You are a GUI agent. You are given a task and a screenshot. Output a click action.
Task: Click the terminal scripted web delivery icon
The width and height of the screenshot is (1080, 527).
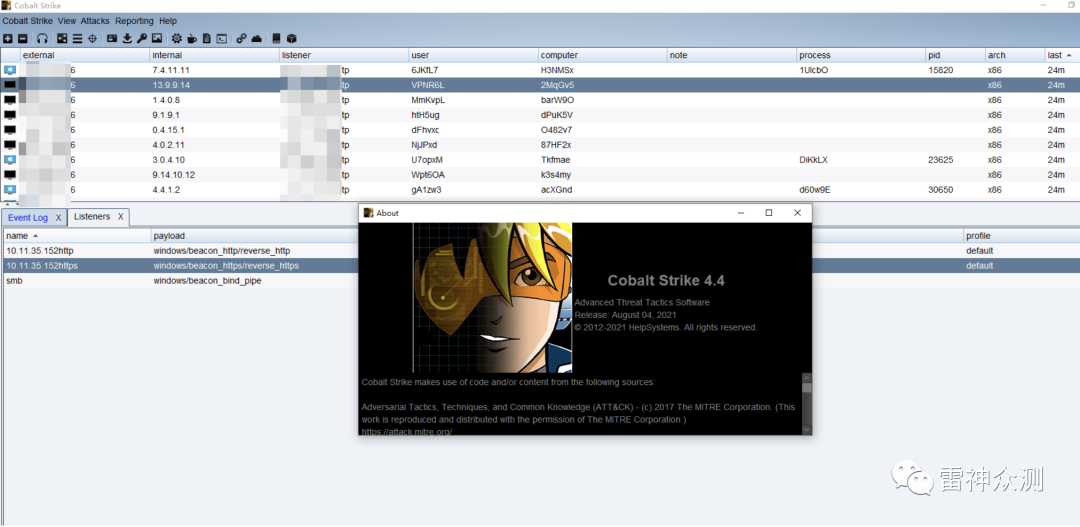point(222,39)
